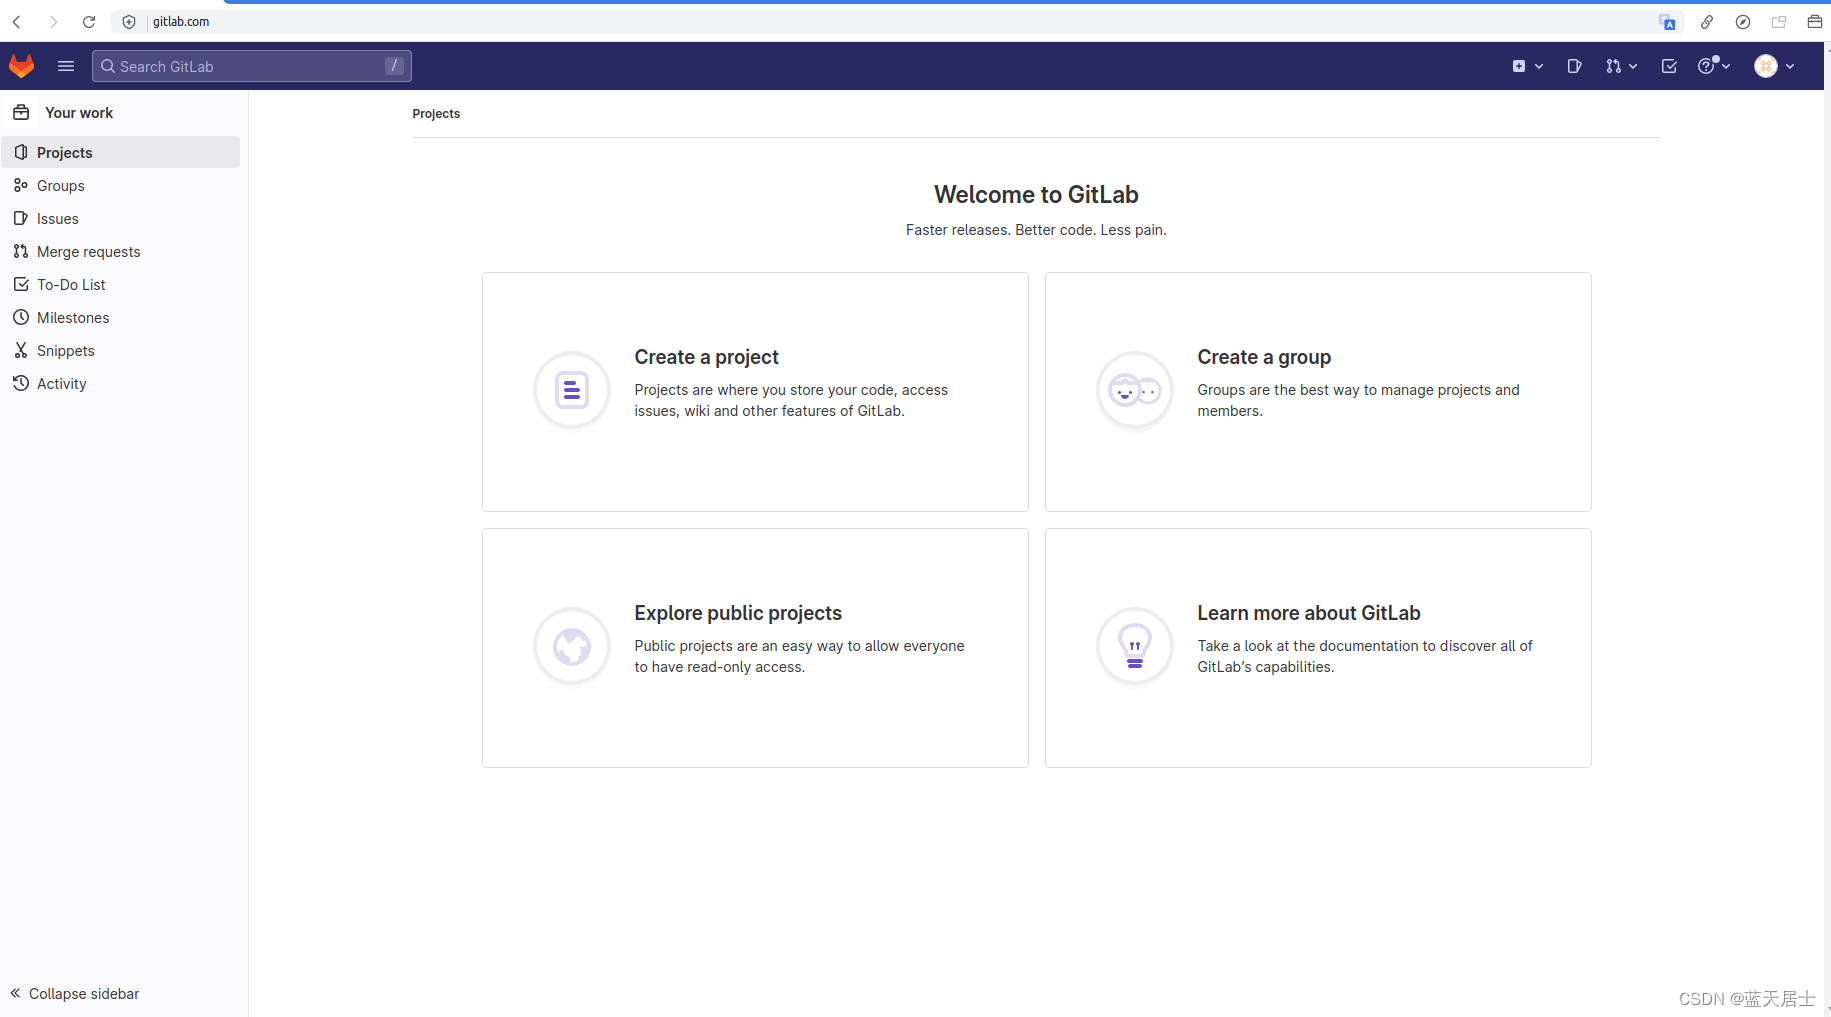Click the Learn more about GitLab heading
This screenshot has height=1017, width=1831.
[1309, 613]
